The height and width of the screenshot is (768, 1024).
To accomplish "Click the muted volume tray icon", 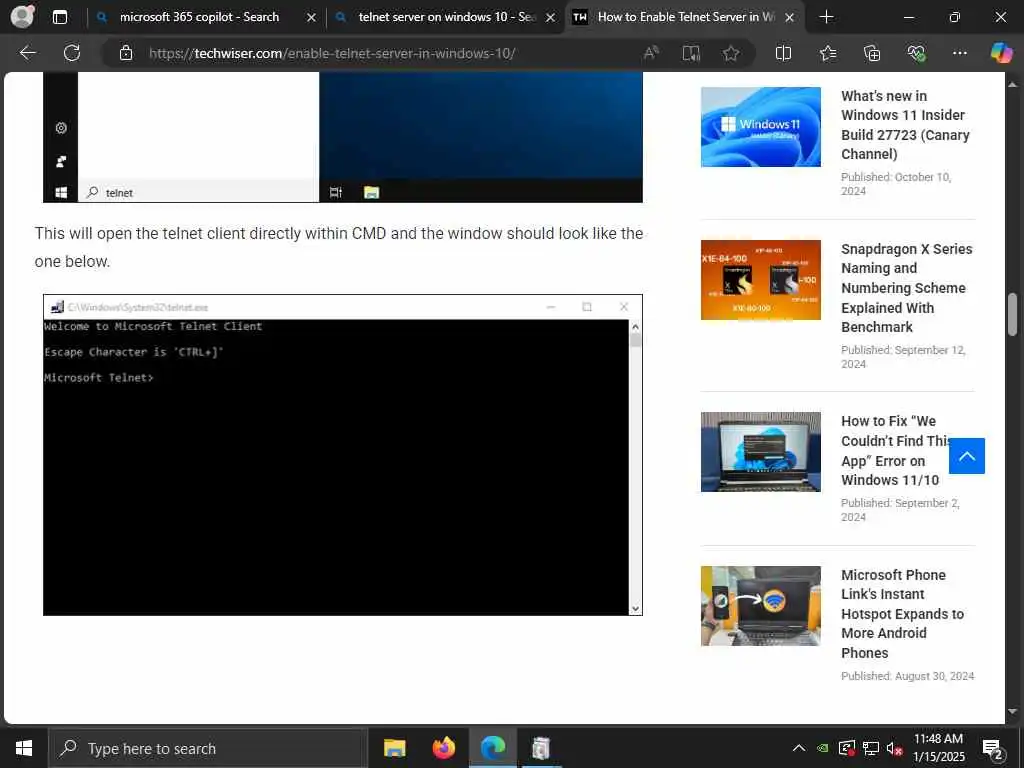I will (x=895, y=748).
